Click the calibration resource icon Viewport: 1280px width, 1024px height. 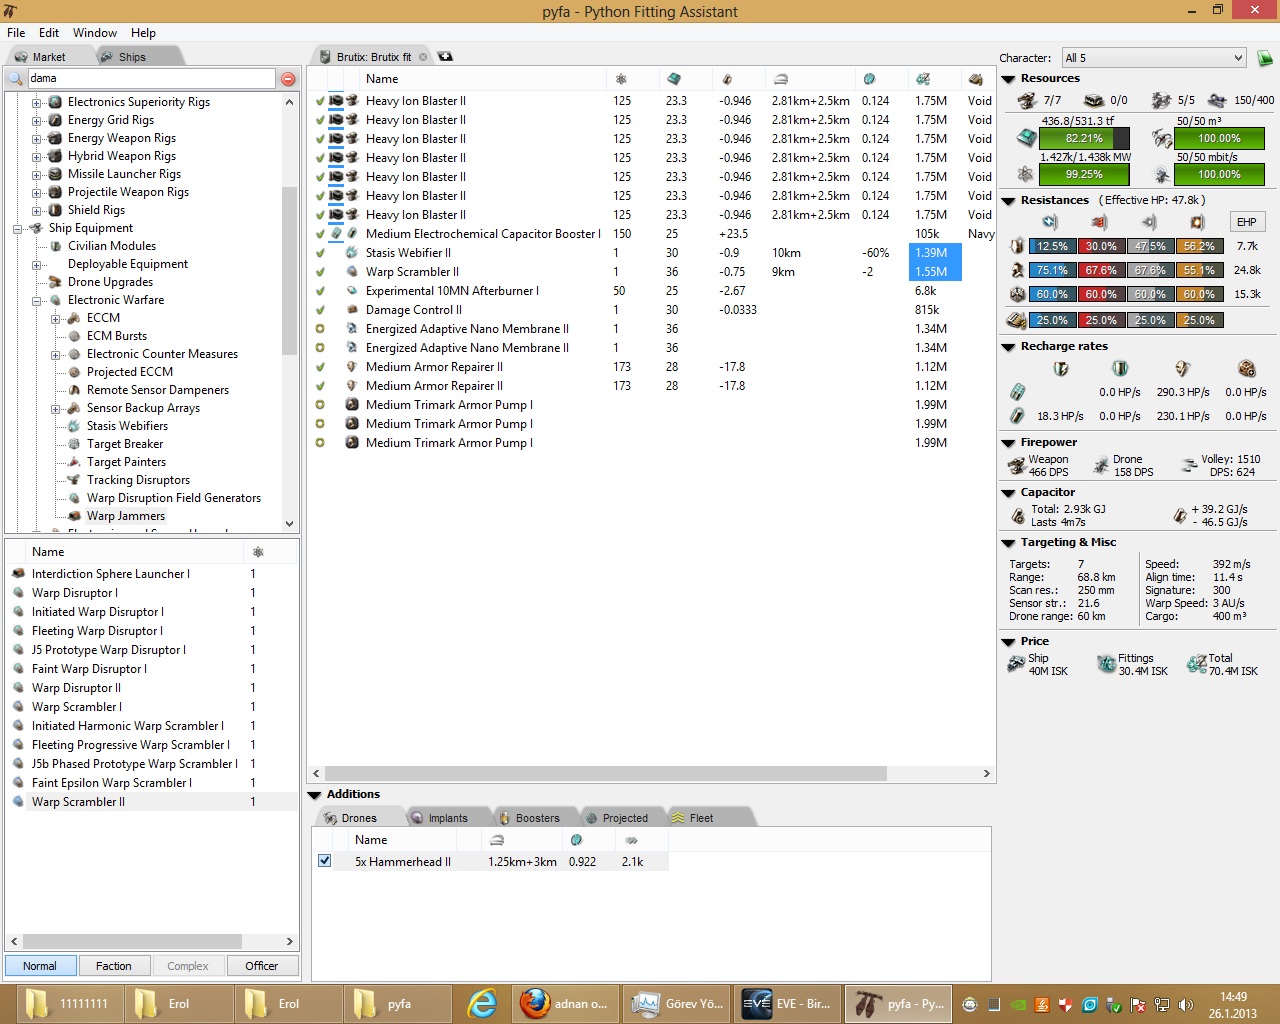pos(1217,100)
